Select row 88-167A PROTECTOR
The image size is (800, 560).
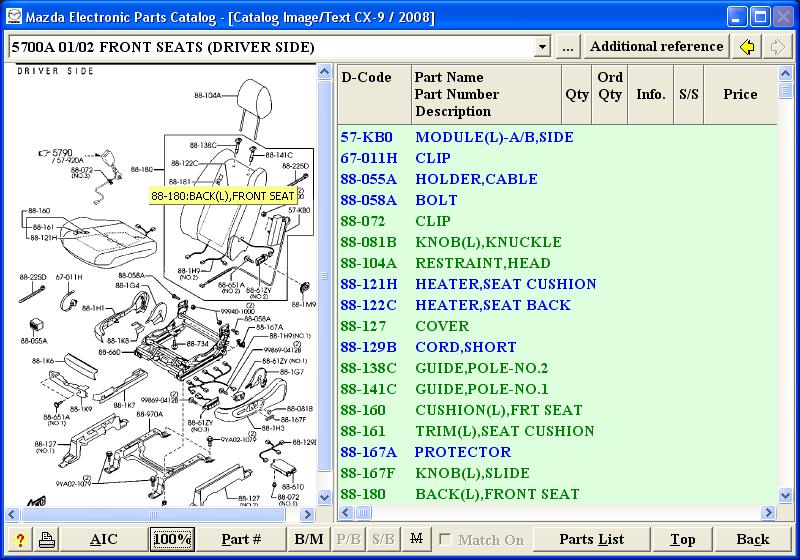557,452
